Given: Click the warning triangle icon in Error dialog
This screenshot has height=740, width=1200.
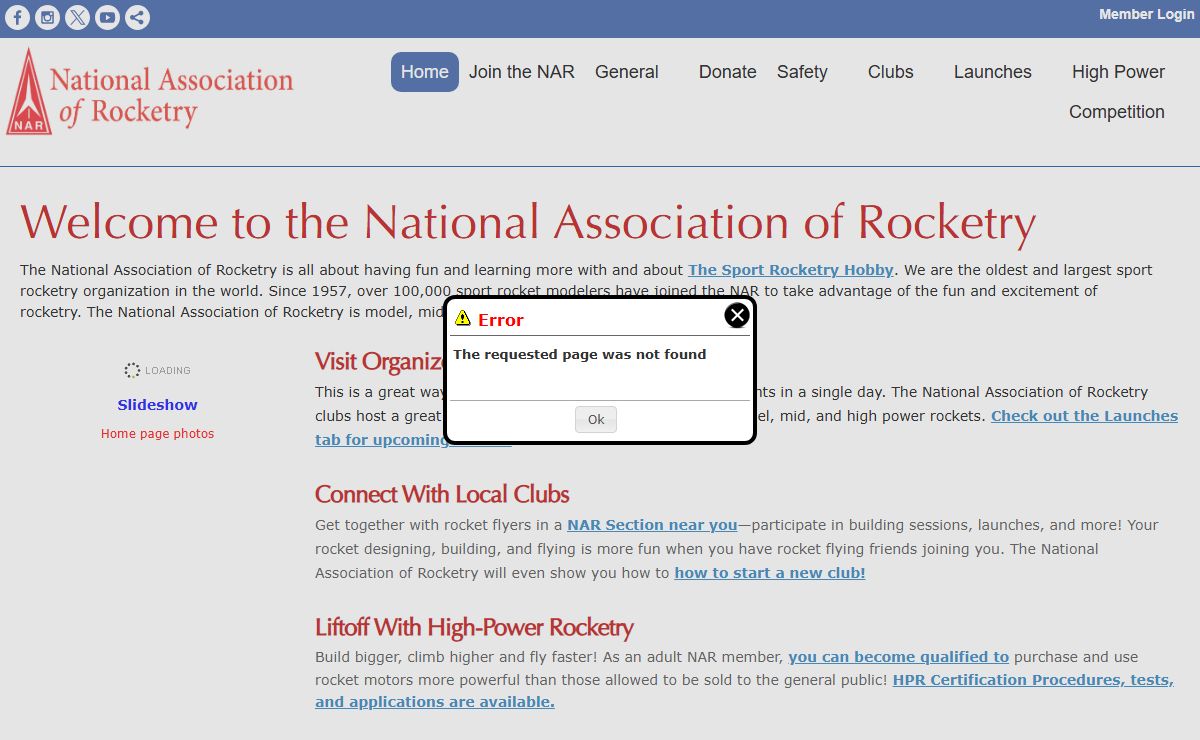Looking at the screenshot, I should [x=462, y=319].
